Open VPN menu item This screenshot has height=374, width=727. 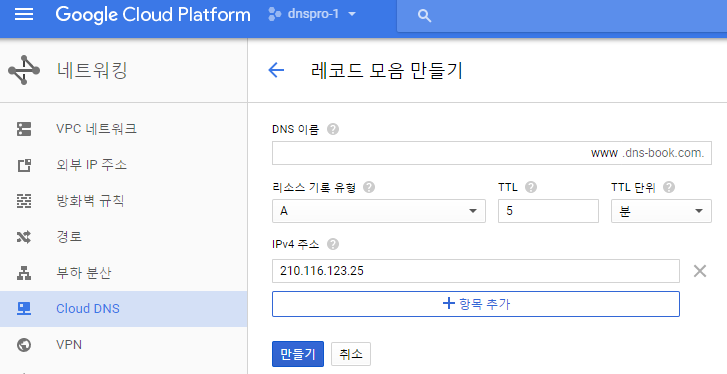(123, 345)
